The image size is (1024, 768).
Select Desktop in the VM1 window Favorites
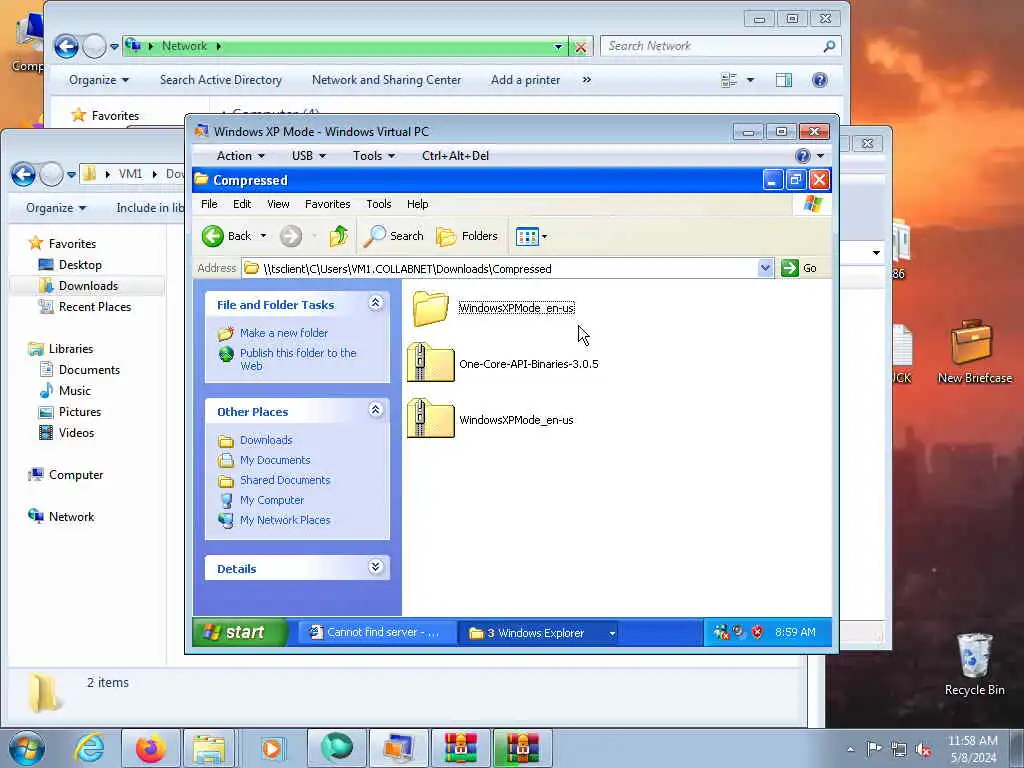click(x=80, y=264)
